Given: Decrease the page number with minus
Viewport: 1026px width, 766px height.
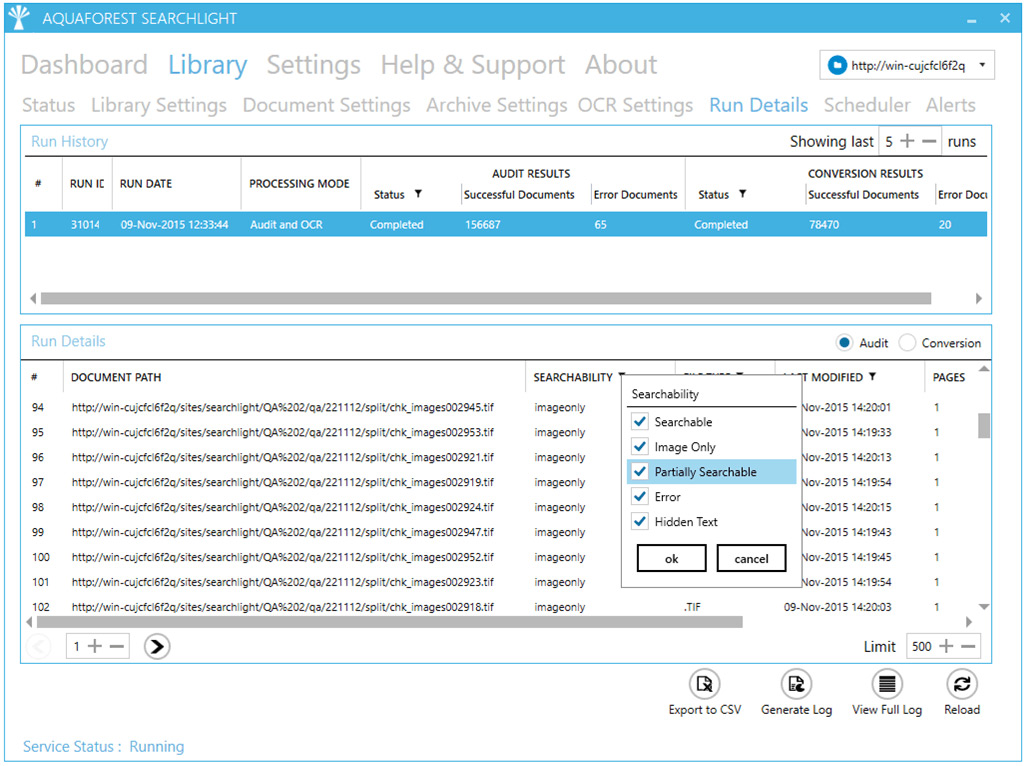Looking at the screenshot, I should (x=117, y=646).
